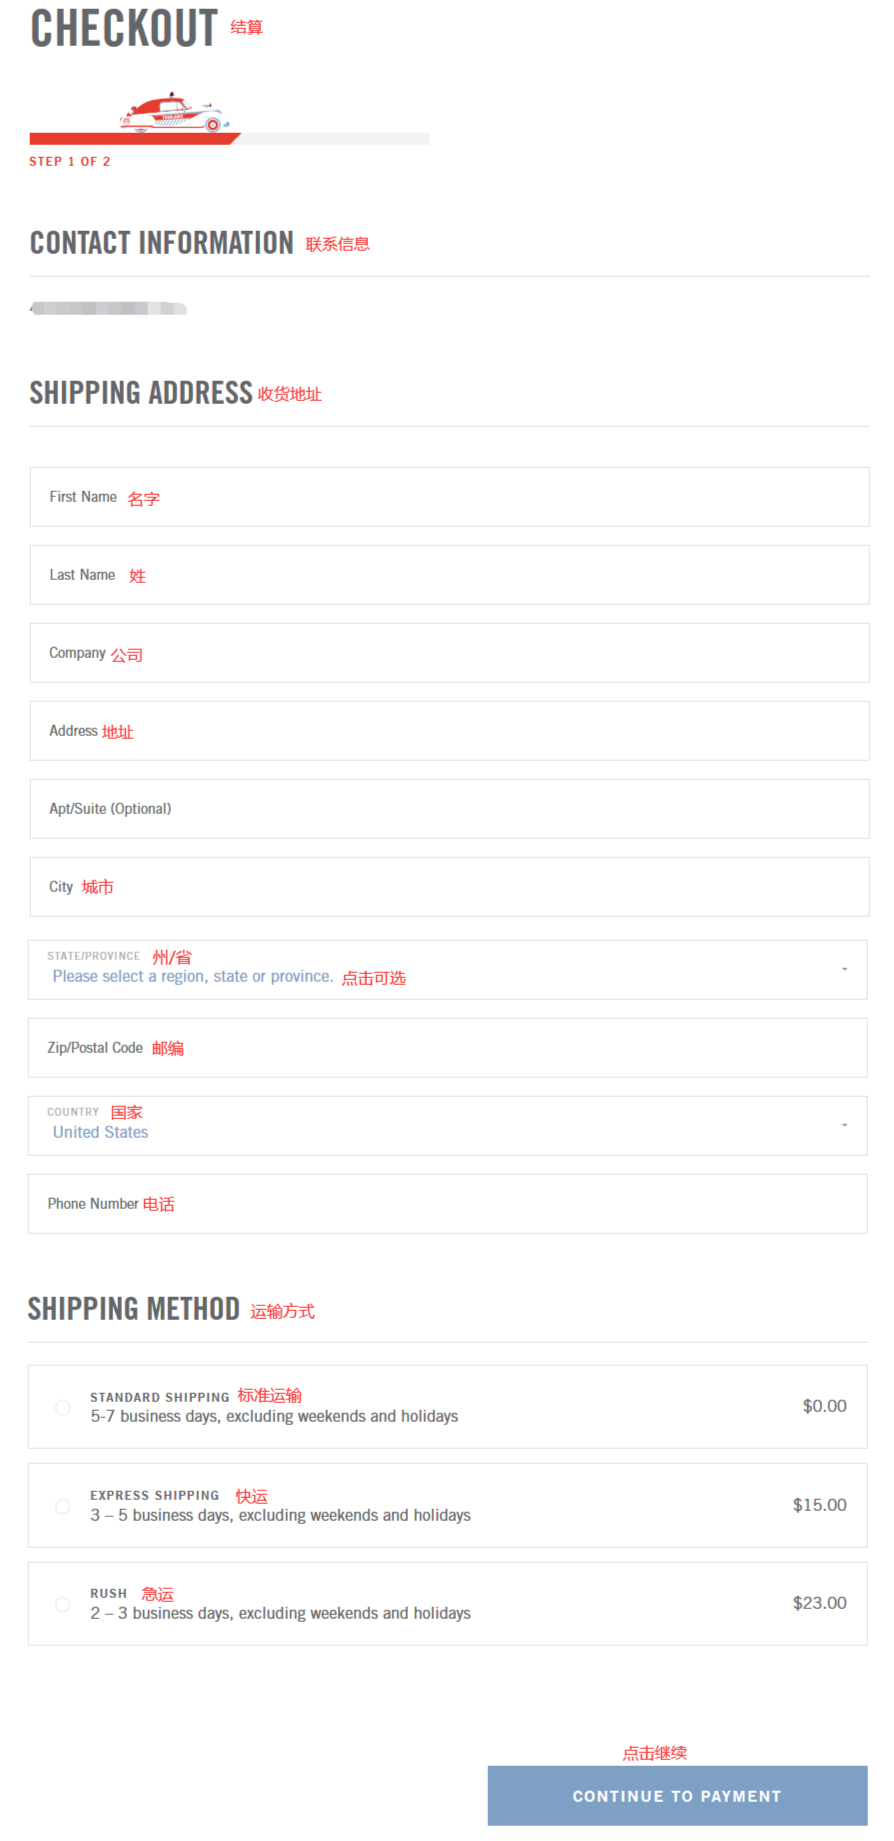The image size is (894, 1841).
Task: Click the blurred contact email text
Action: click(108, 308)
